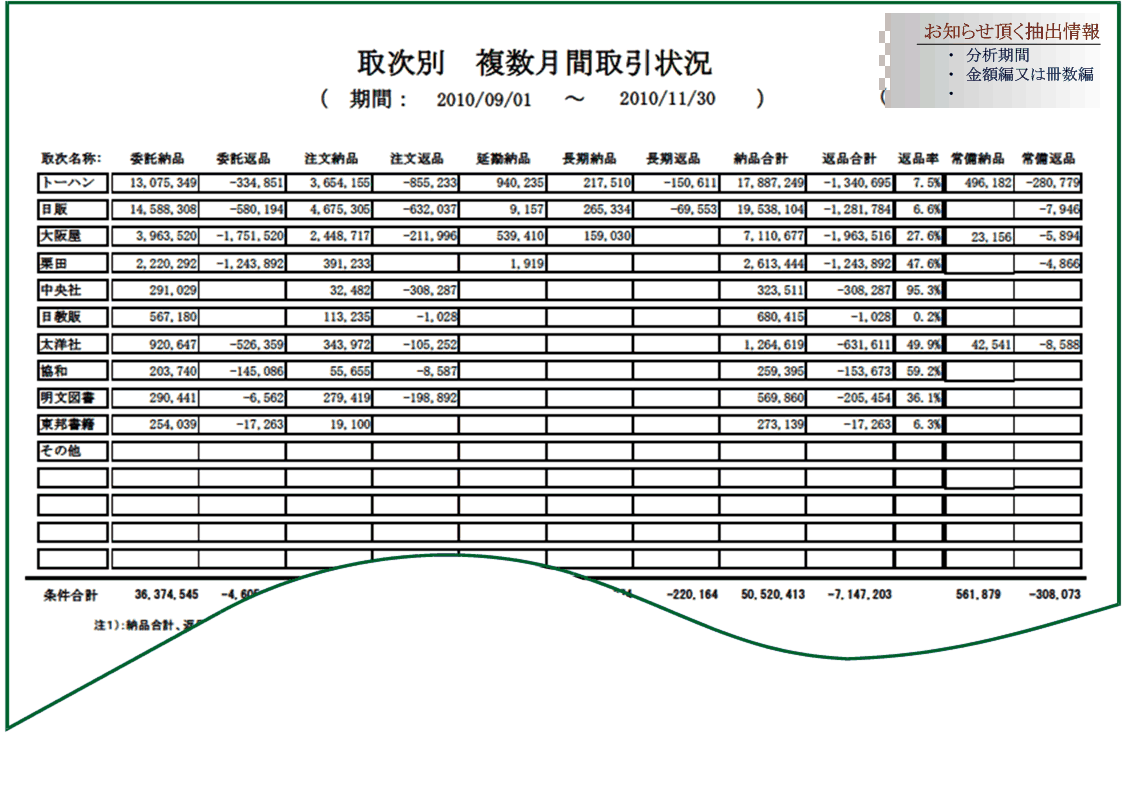Screen dimensions: 1126x791
Task: Select the その他 row name cell
Action: tap(73, 451)
